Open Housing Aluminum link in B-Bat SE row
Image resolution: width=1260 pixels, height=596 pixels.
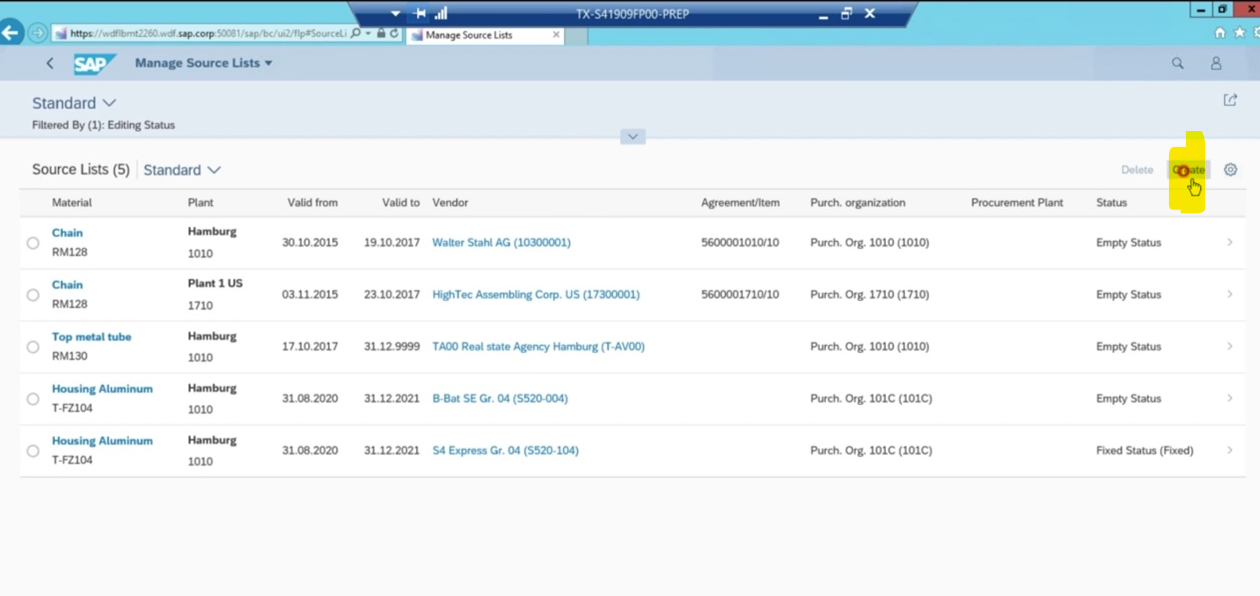pyautogui.click(x=102, y=389)
